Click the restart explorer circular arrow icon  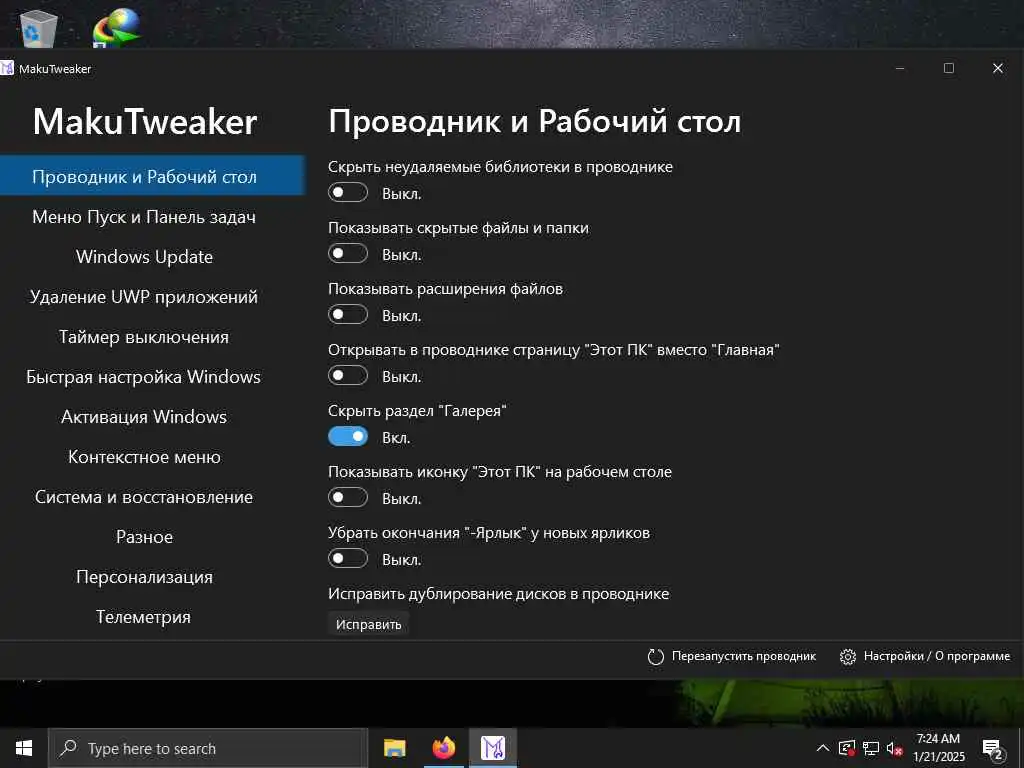[x=656, y=657]
